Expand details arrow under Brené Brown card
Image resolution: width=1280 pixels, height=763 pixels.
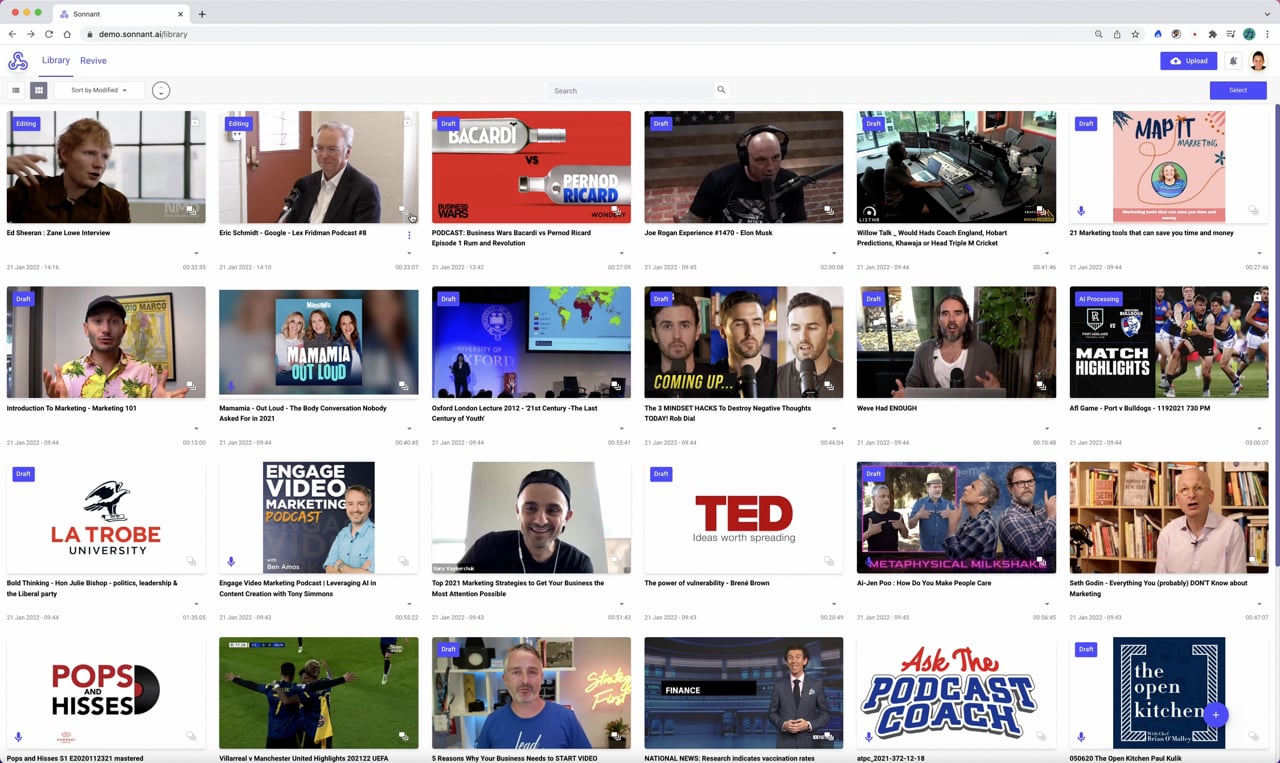[834, 604]
